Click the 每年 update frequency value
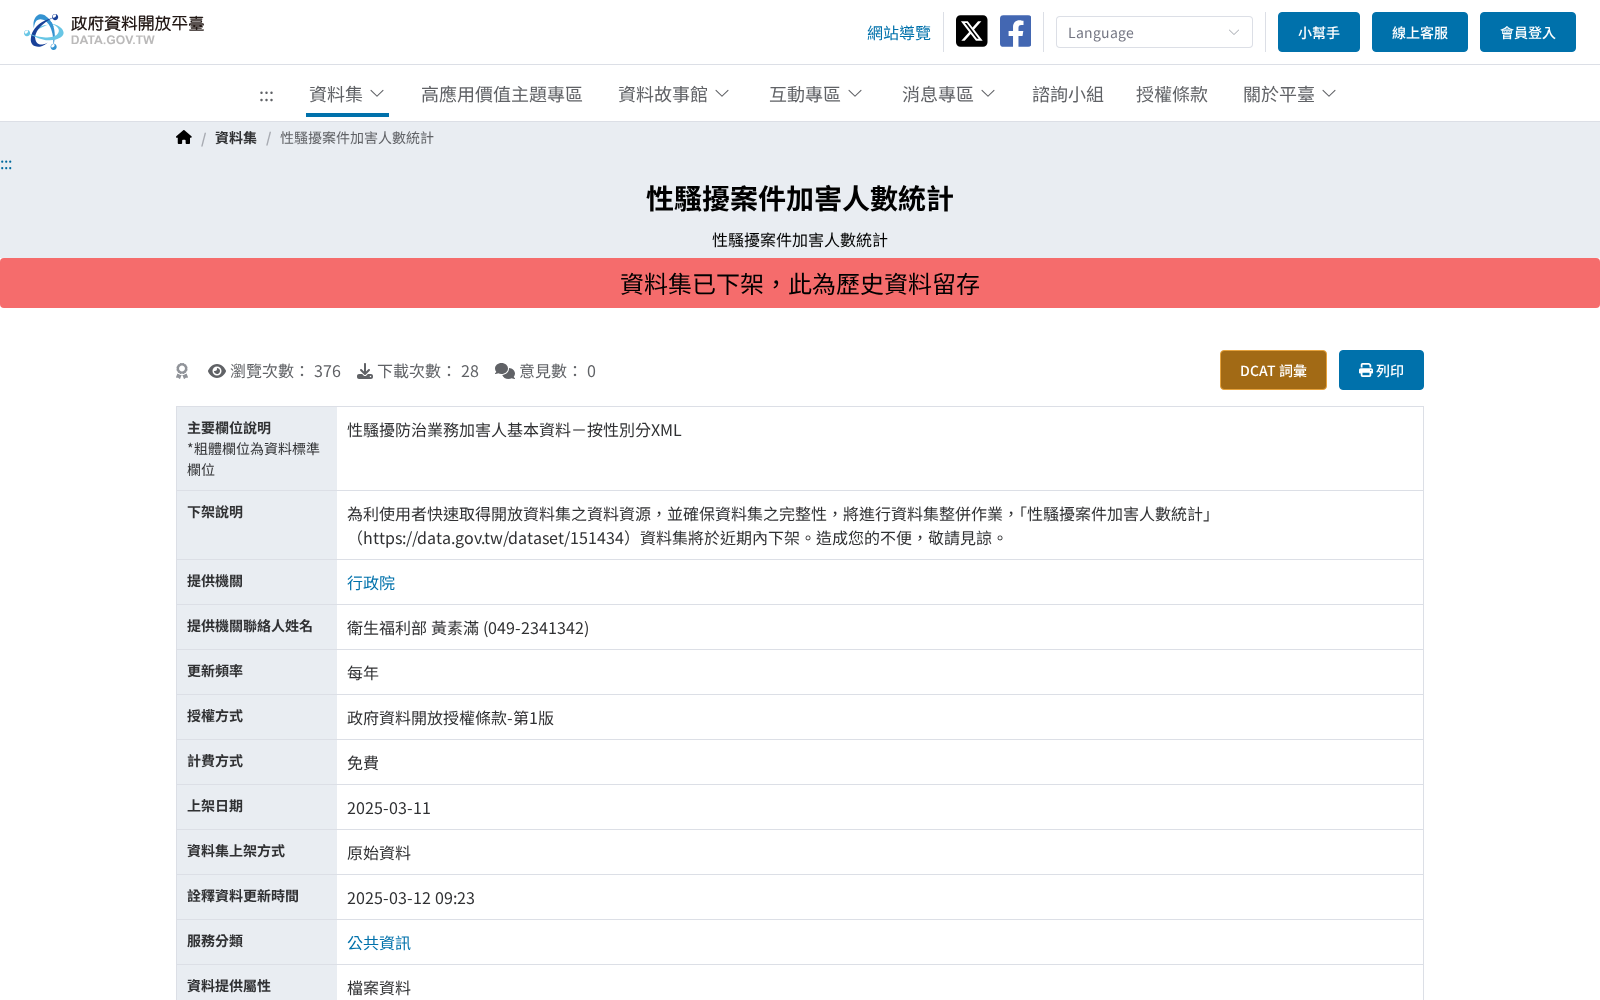 (x=363, y=673)
